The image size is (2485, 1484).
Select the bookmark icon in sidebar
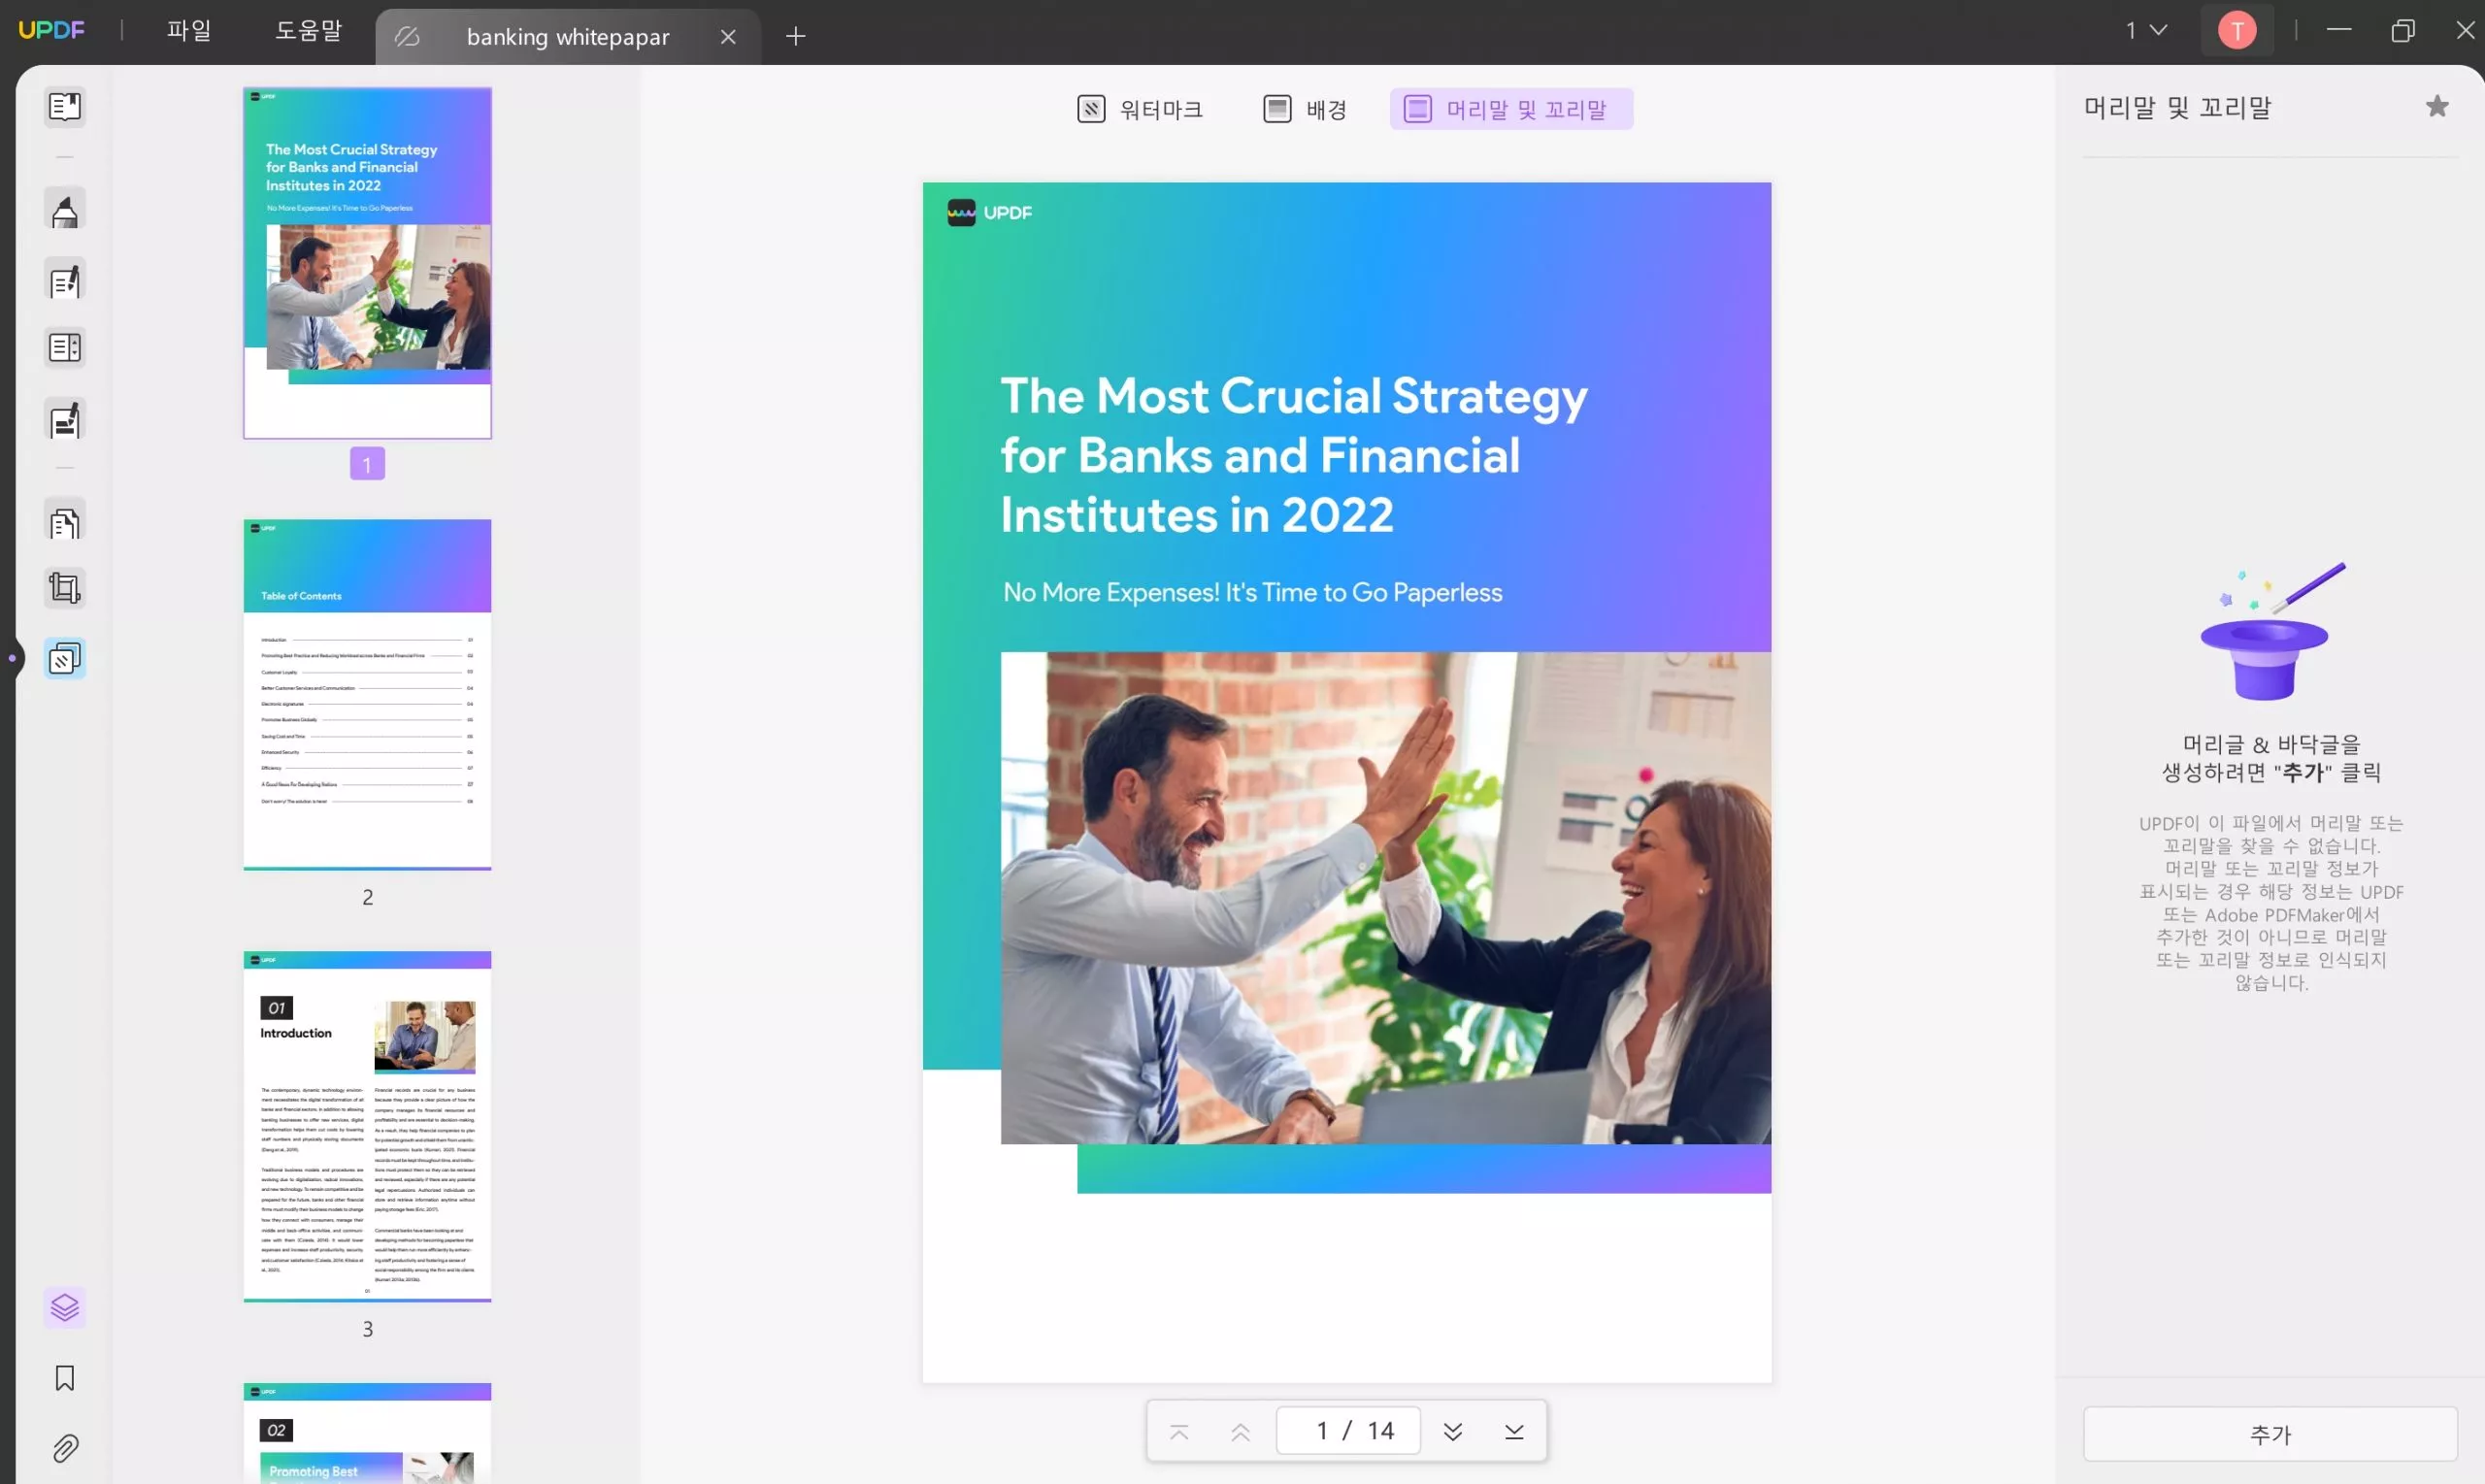62,1376
